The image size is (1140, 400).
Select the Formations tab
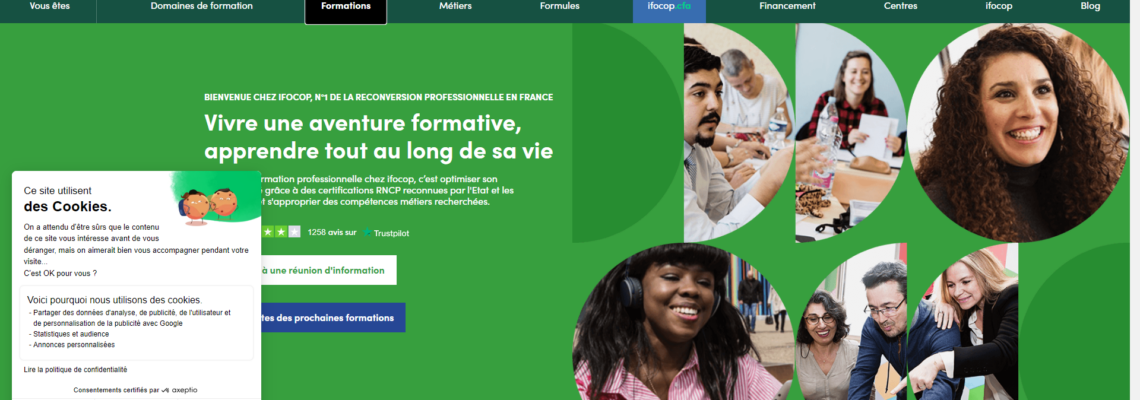coord(345,7)
